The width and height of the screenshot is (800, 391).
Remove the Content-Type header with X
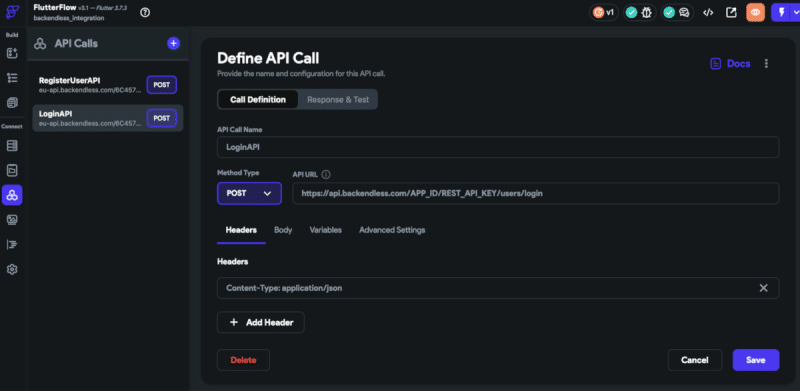click(x=763, y=288)
